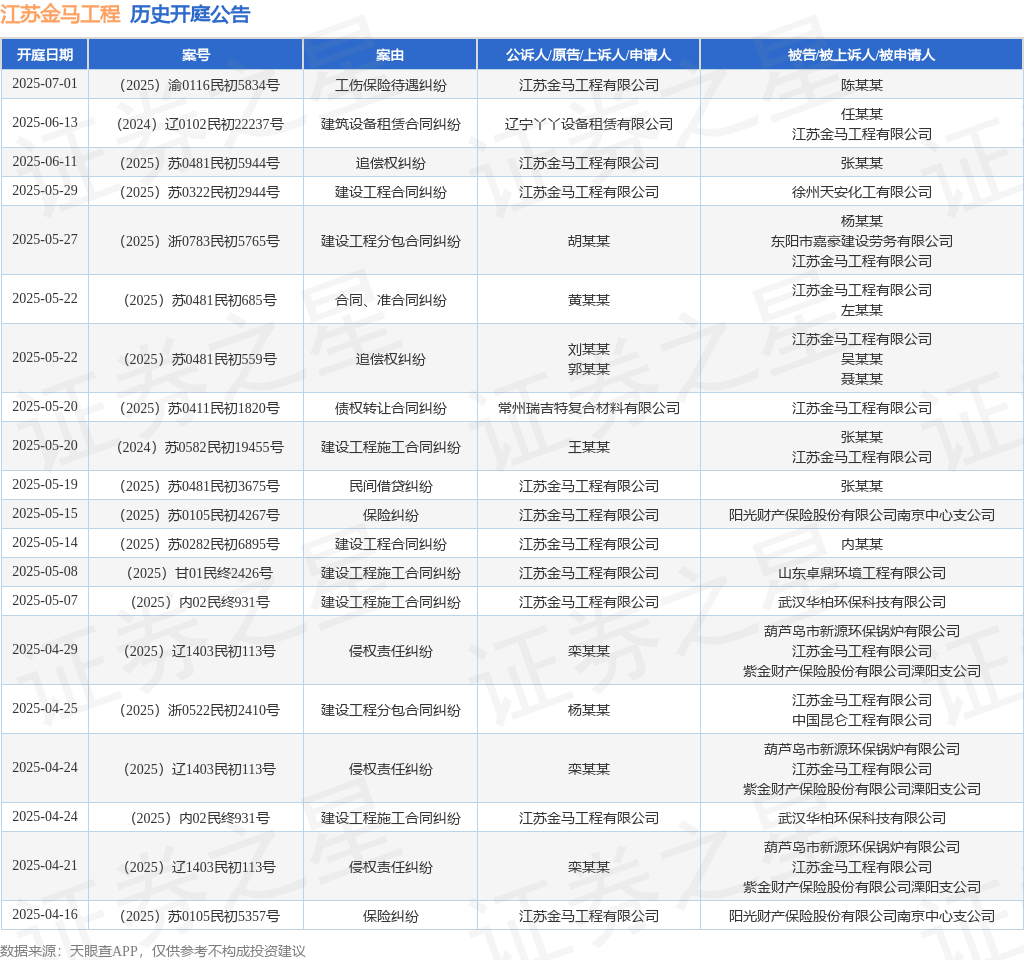1024x960 pixels.
Task: Select date cell 2025-05-07
Action: pyautogui.click(x=44, y=600)
